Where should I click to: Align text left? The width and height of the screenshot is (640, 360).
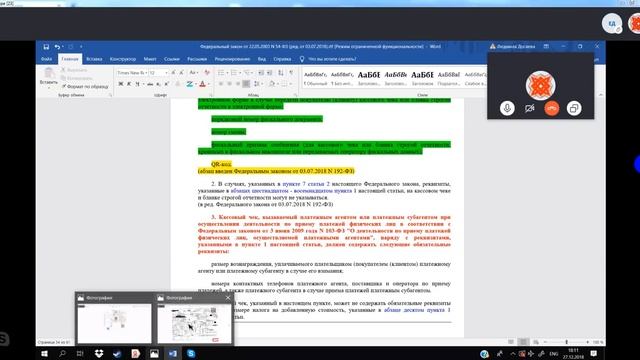221,84
